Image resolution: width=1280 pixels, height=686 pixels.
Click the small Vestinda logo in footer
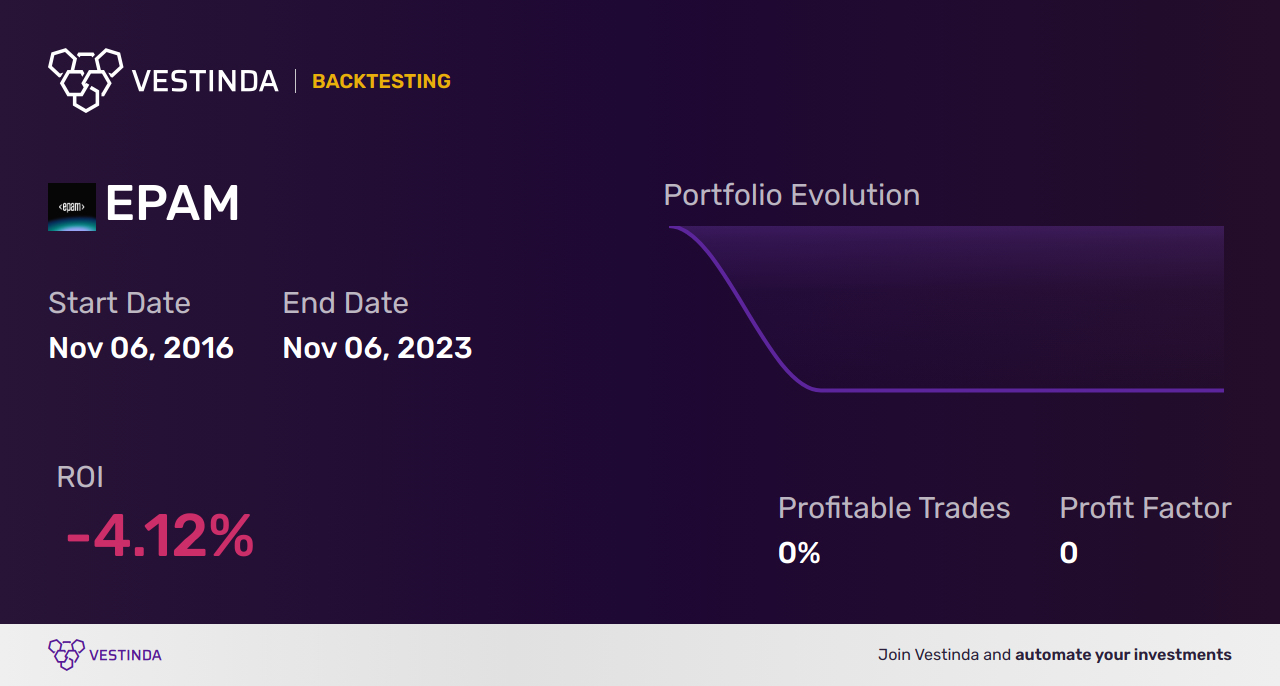pyautogui.click(x=65, y=655)
